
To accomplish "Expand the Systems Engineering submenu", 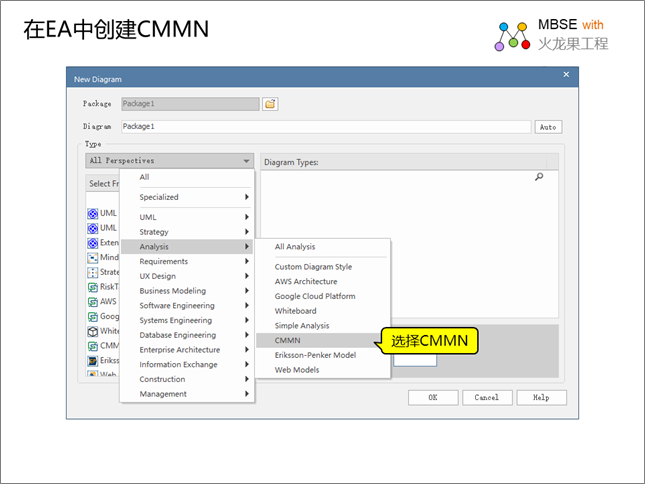I will coord(187,320).
